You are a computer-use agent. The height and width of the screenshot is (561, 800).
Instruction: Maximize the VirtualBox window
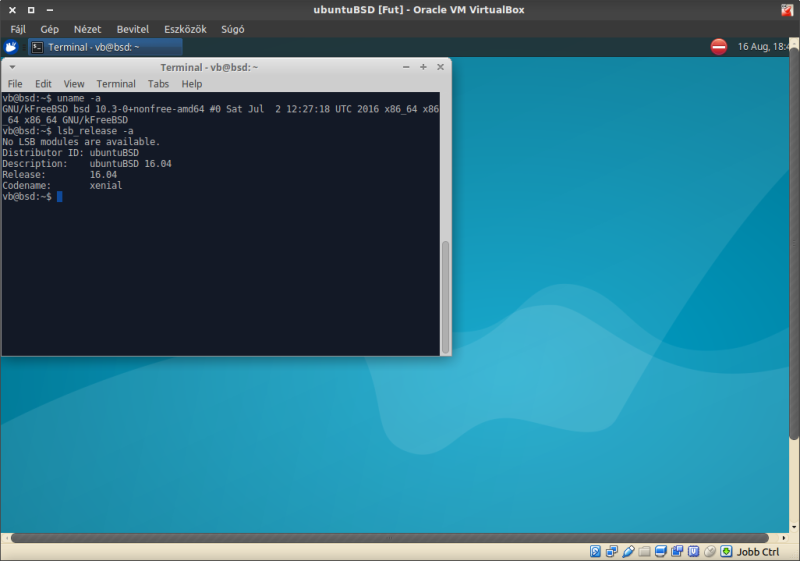click(x=31, y=10)
